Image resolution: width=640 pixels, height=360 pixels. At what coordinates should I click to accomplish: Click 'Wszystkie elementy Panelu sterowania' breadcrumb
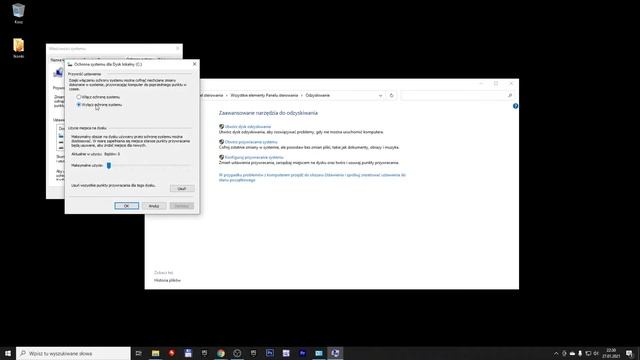[264, 95]
